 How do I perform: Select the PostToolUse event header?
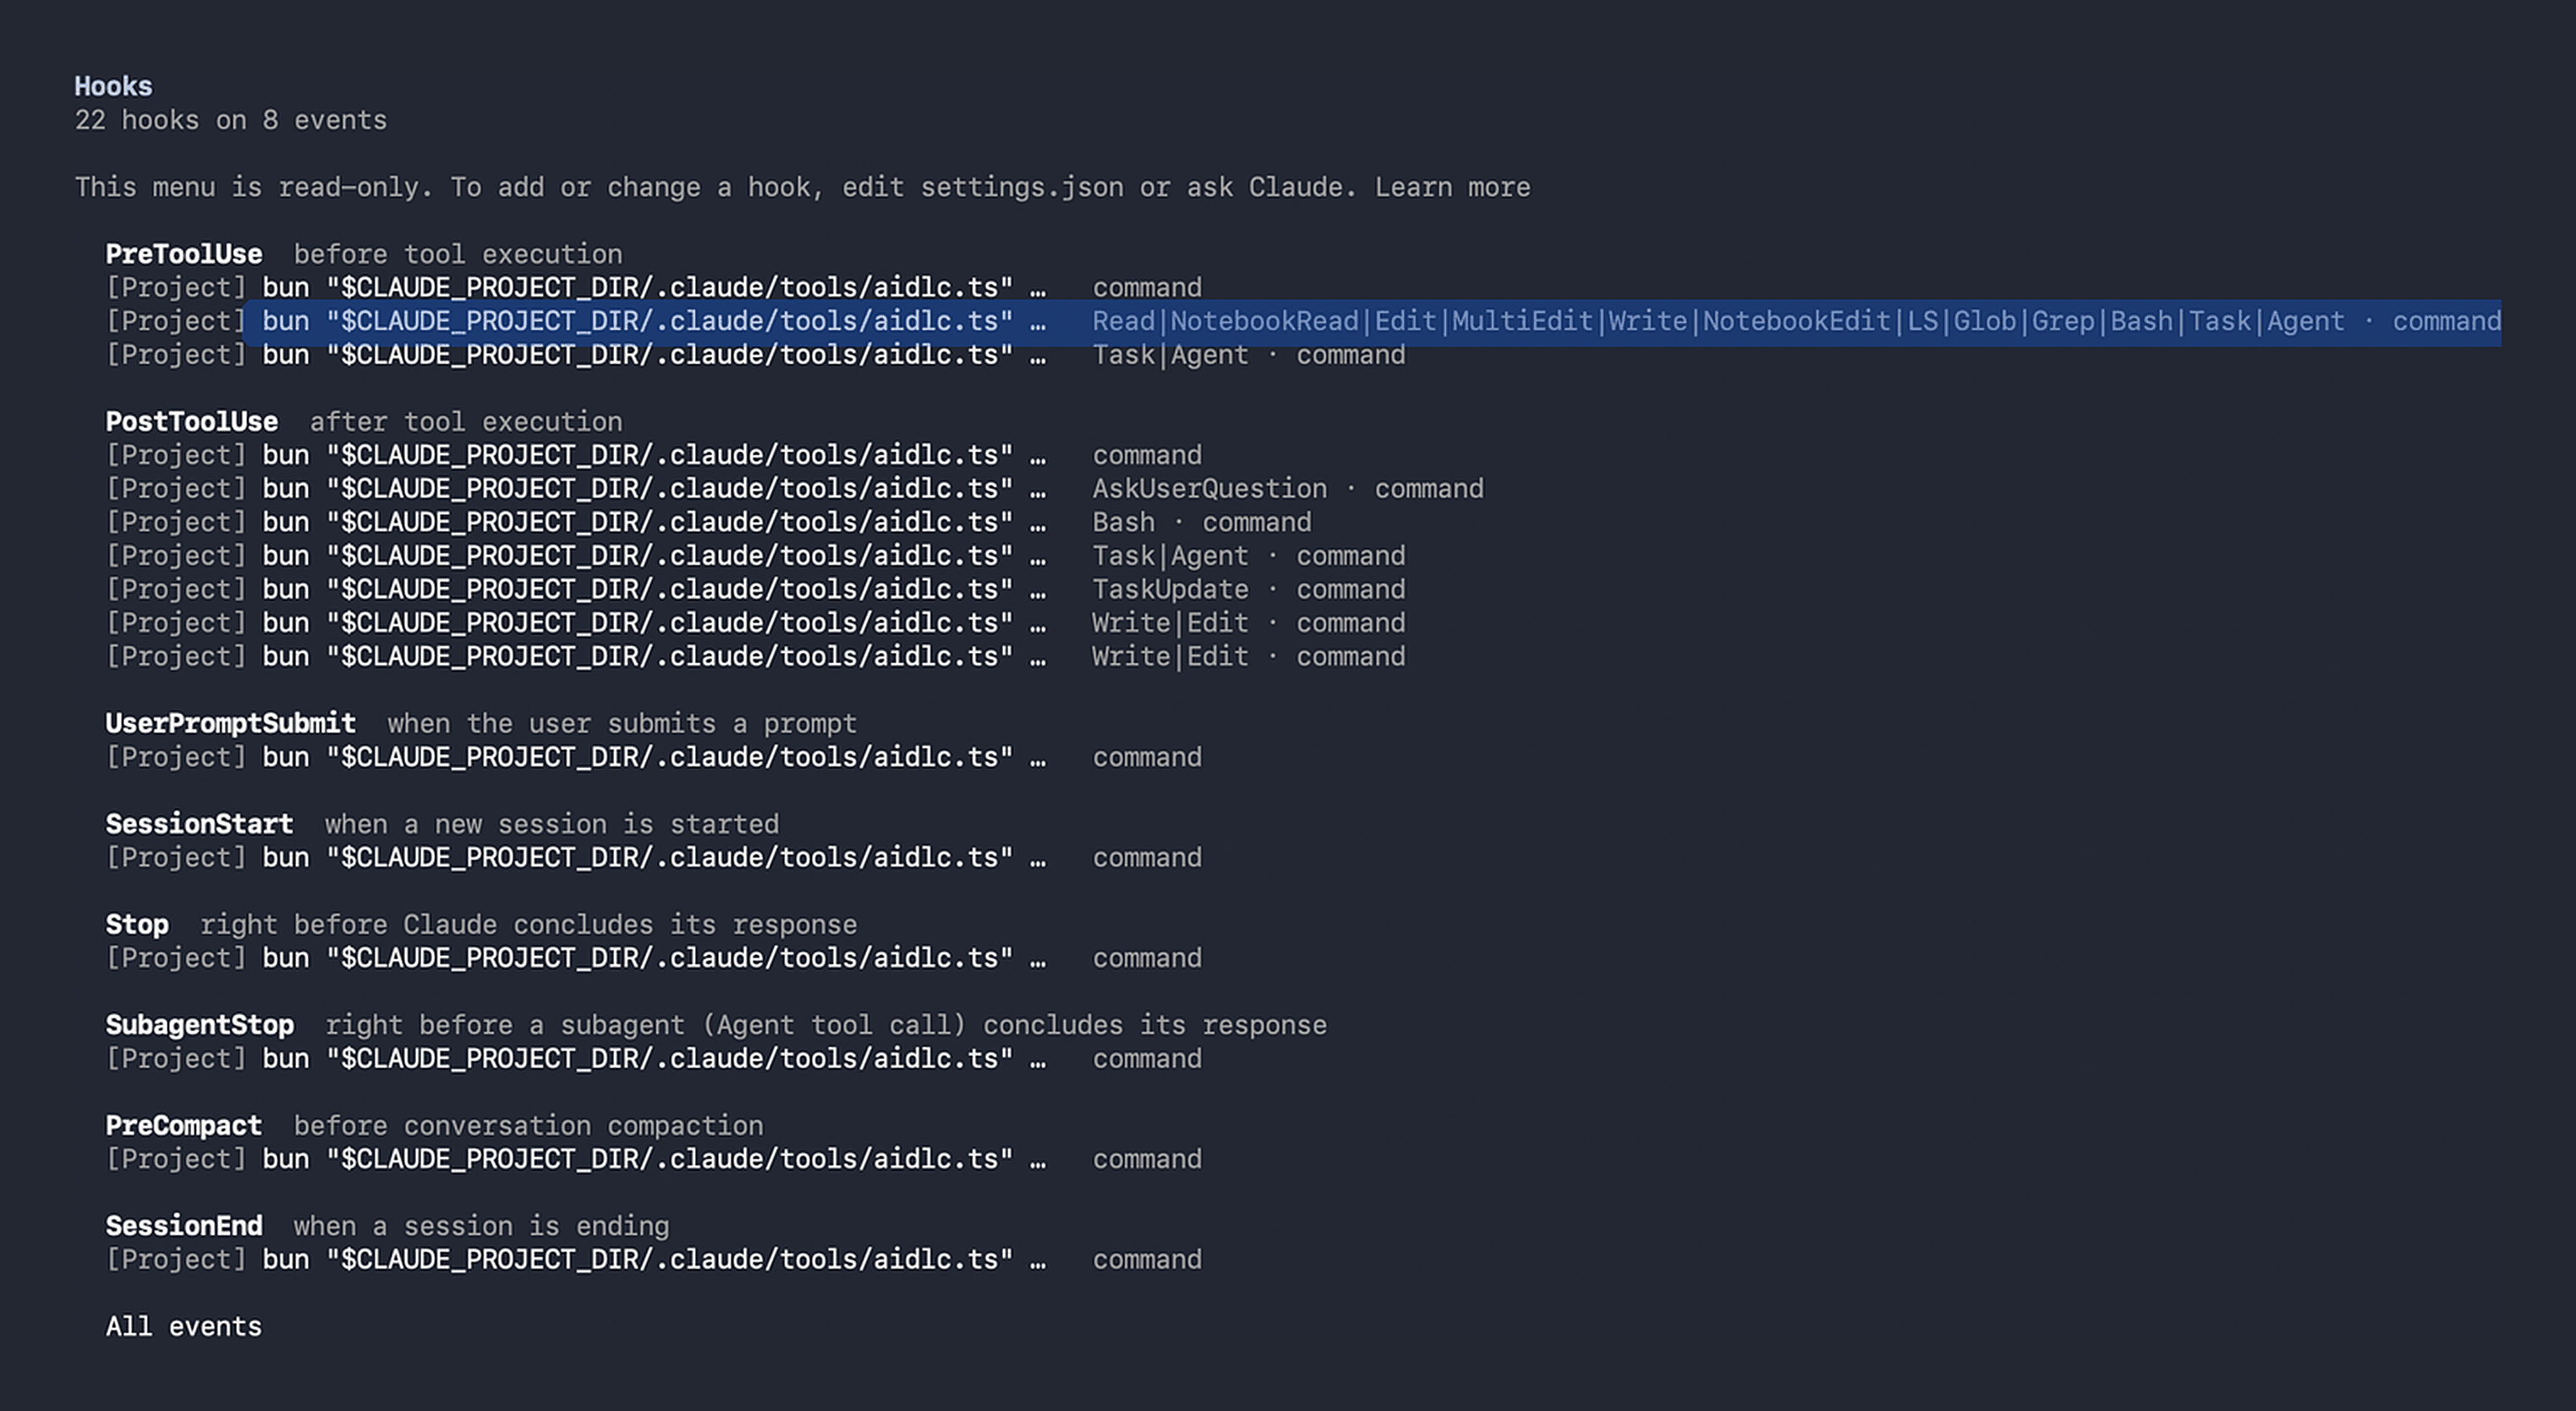click(x=192, y=422)
